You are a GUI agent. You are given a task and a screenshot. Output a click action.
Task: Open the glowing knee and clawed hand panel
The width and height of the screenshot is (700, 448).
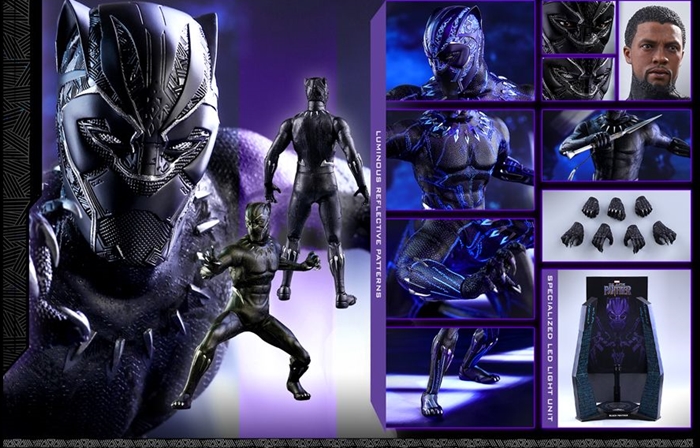(x=460, y=269)
